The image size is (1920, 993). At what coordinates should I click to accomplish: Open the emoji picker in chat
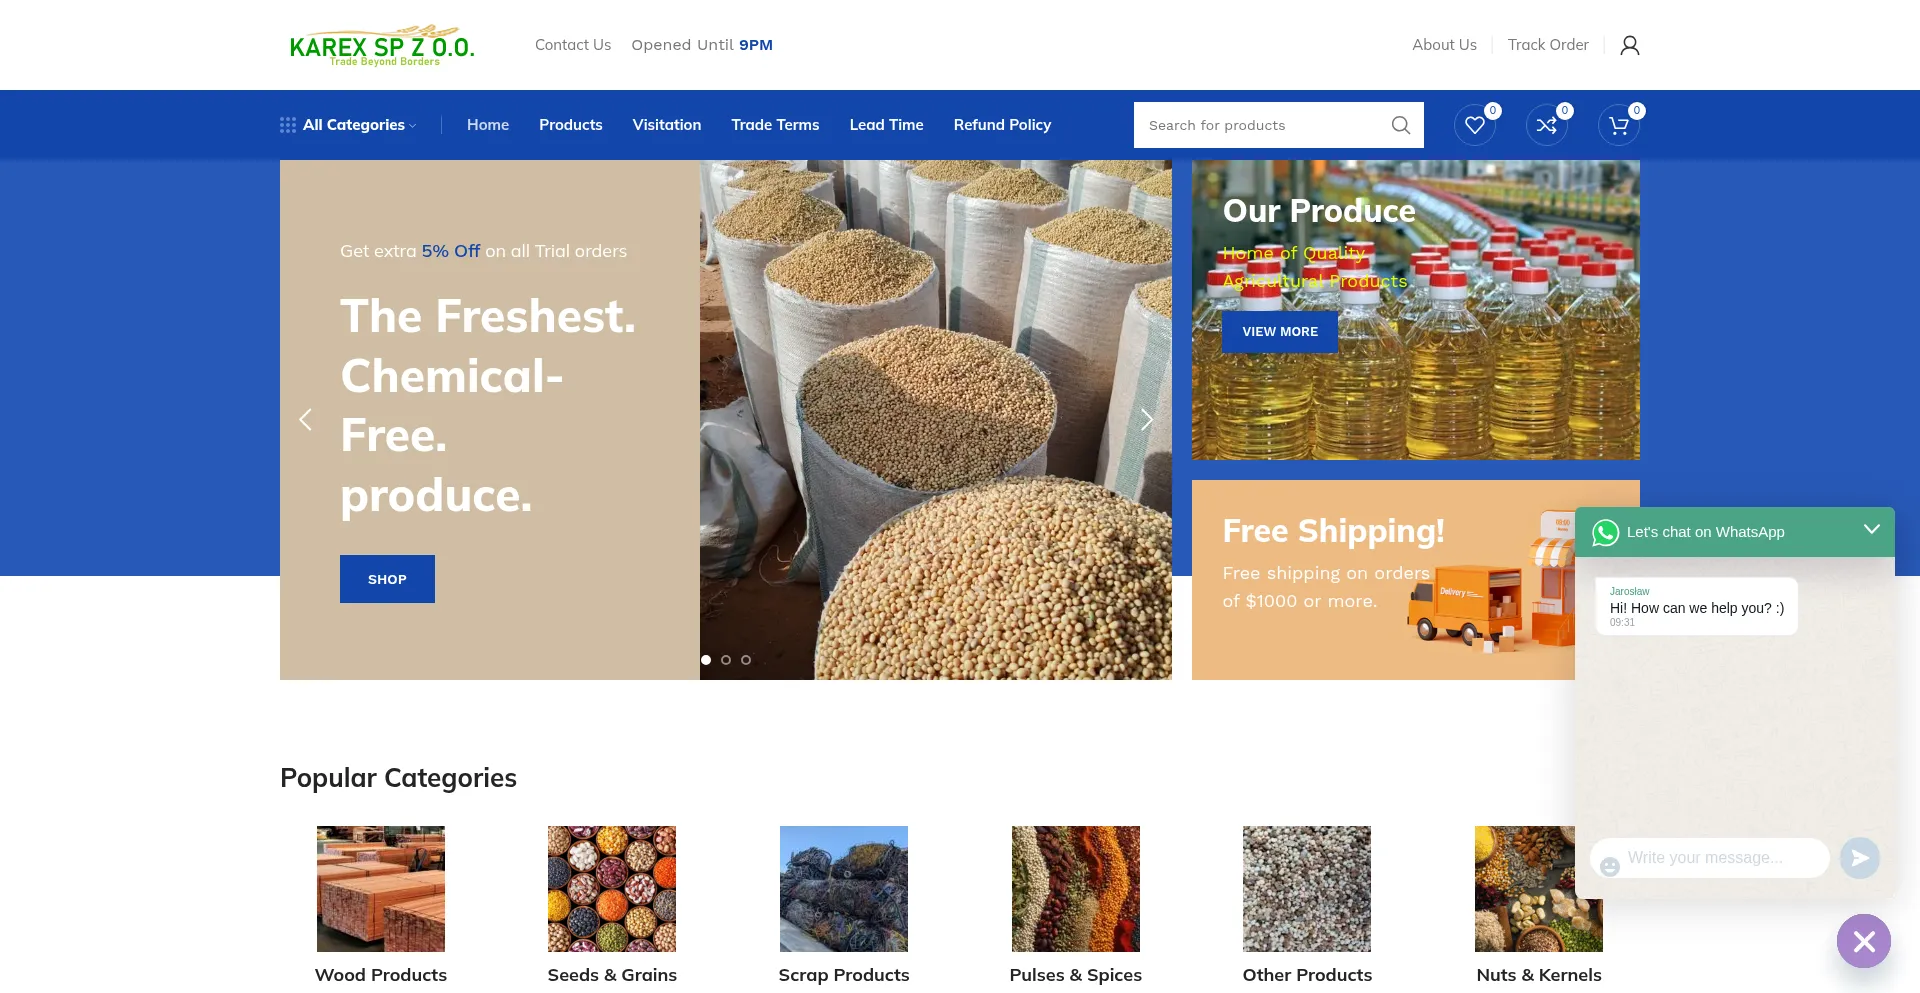tap(1609, 866)
